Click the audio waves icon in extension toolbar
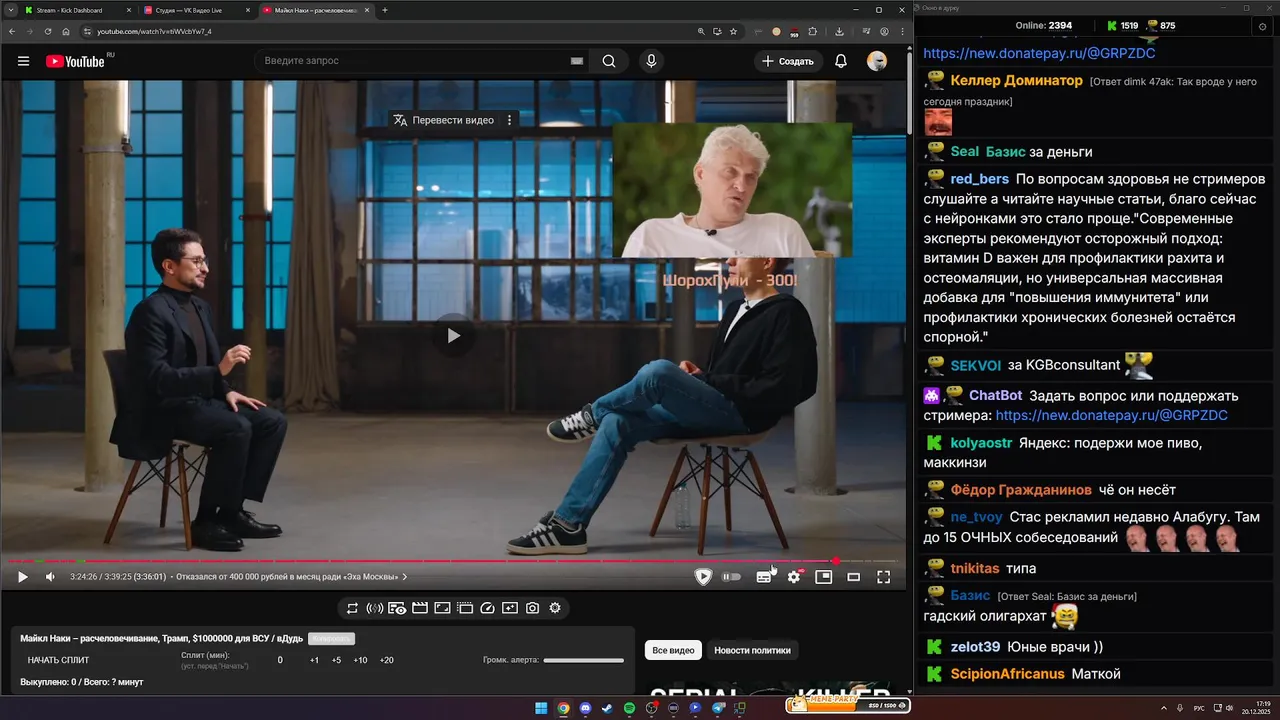Viewport: 1280px width, 720px height. (x=375, y=608)
